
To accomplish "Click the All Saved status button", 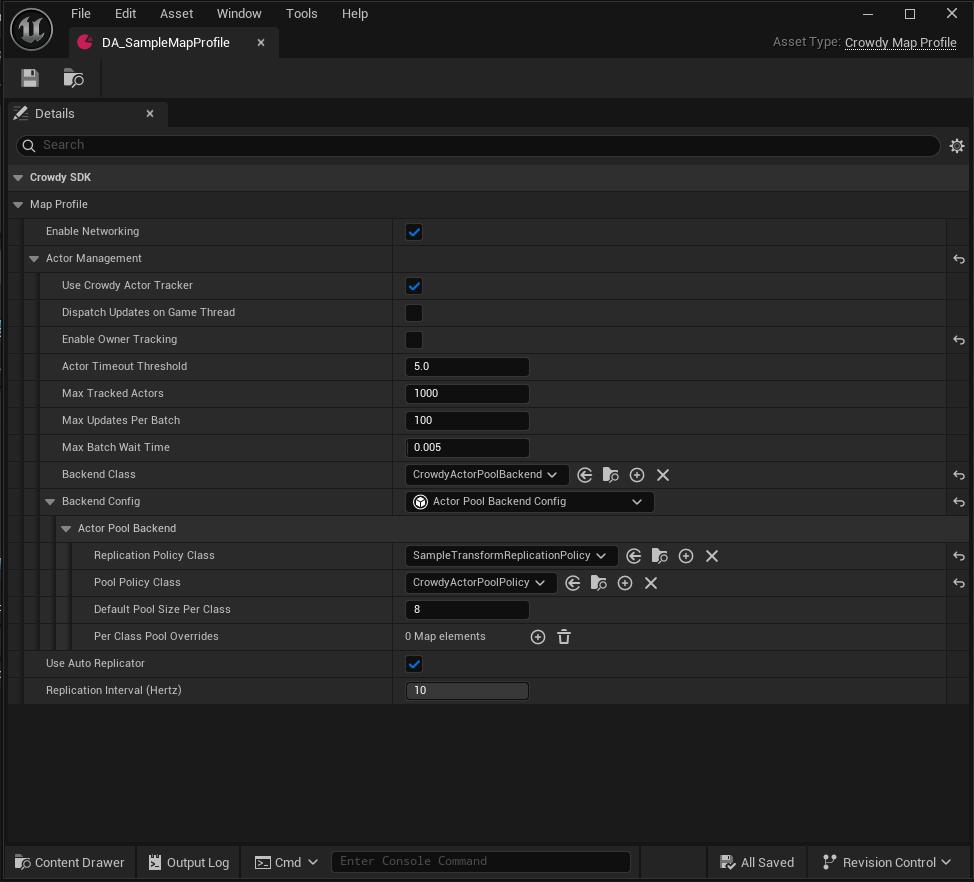I will pyautogui.click(x=757, y=863).
